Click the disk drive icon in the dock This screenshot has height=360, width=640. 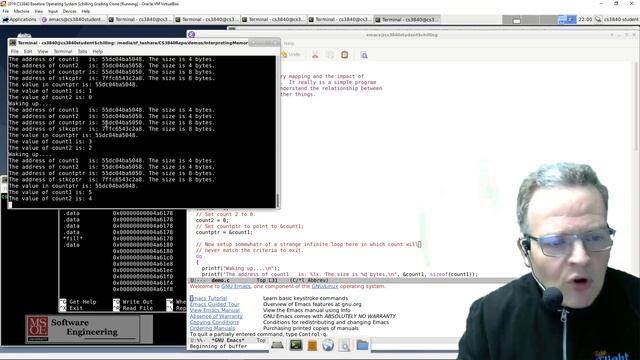[x=277, y=345]
